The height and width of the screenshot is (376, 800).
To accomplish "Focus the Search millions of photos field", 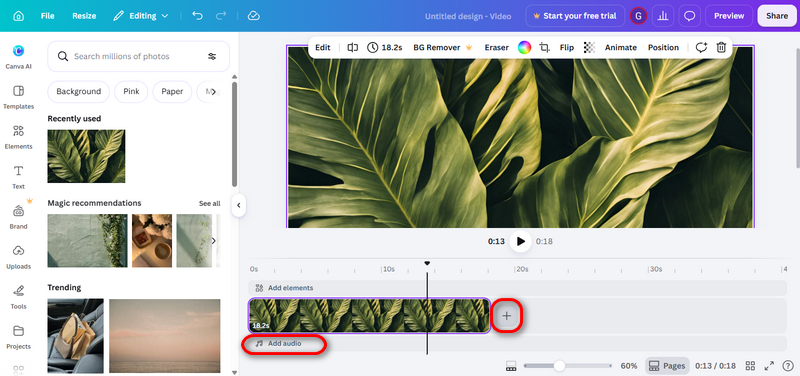I will (138, 56).
